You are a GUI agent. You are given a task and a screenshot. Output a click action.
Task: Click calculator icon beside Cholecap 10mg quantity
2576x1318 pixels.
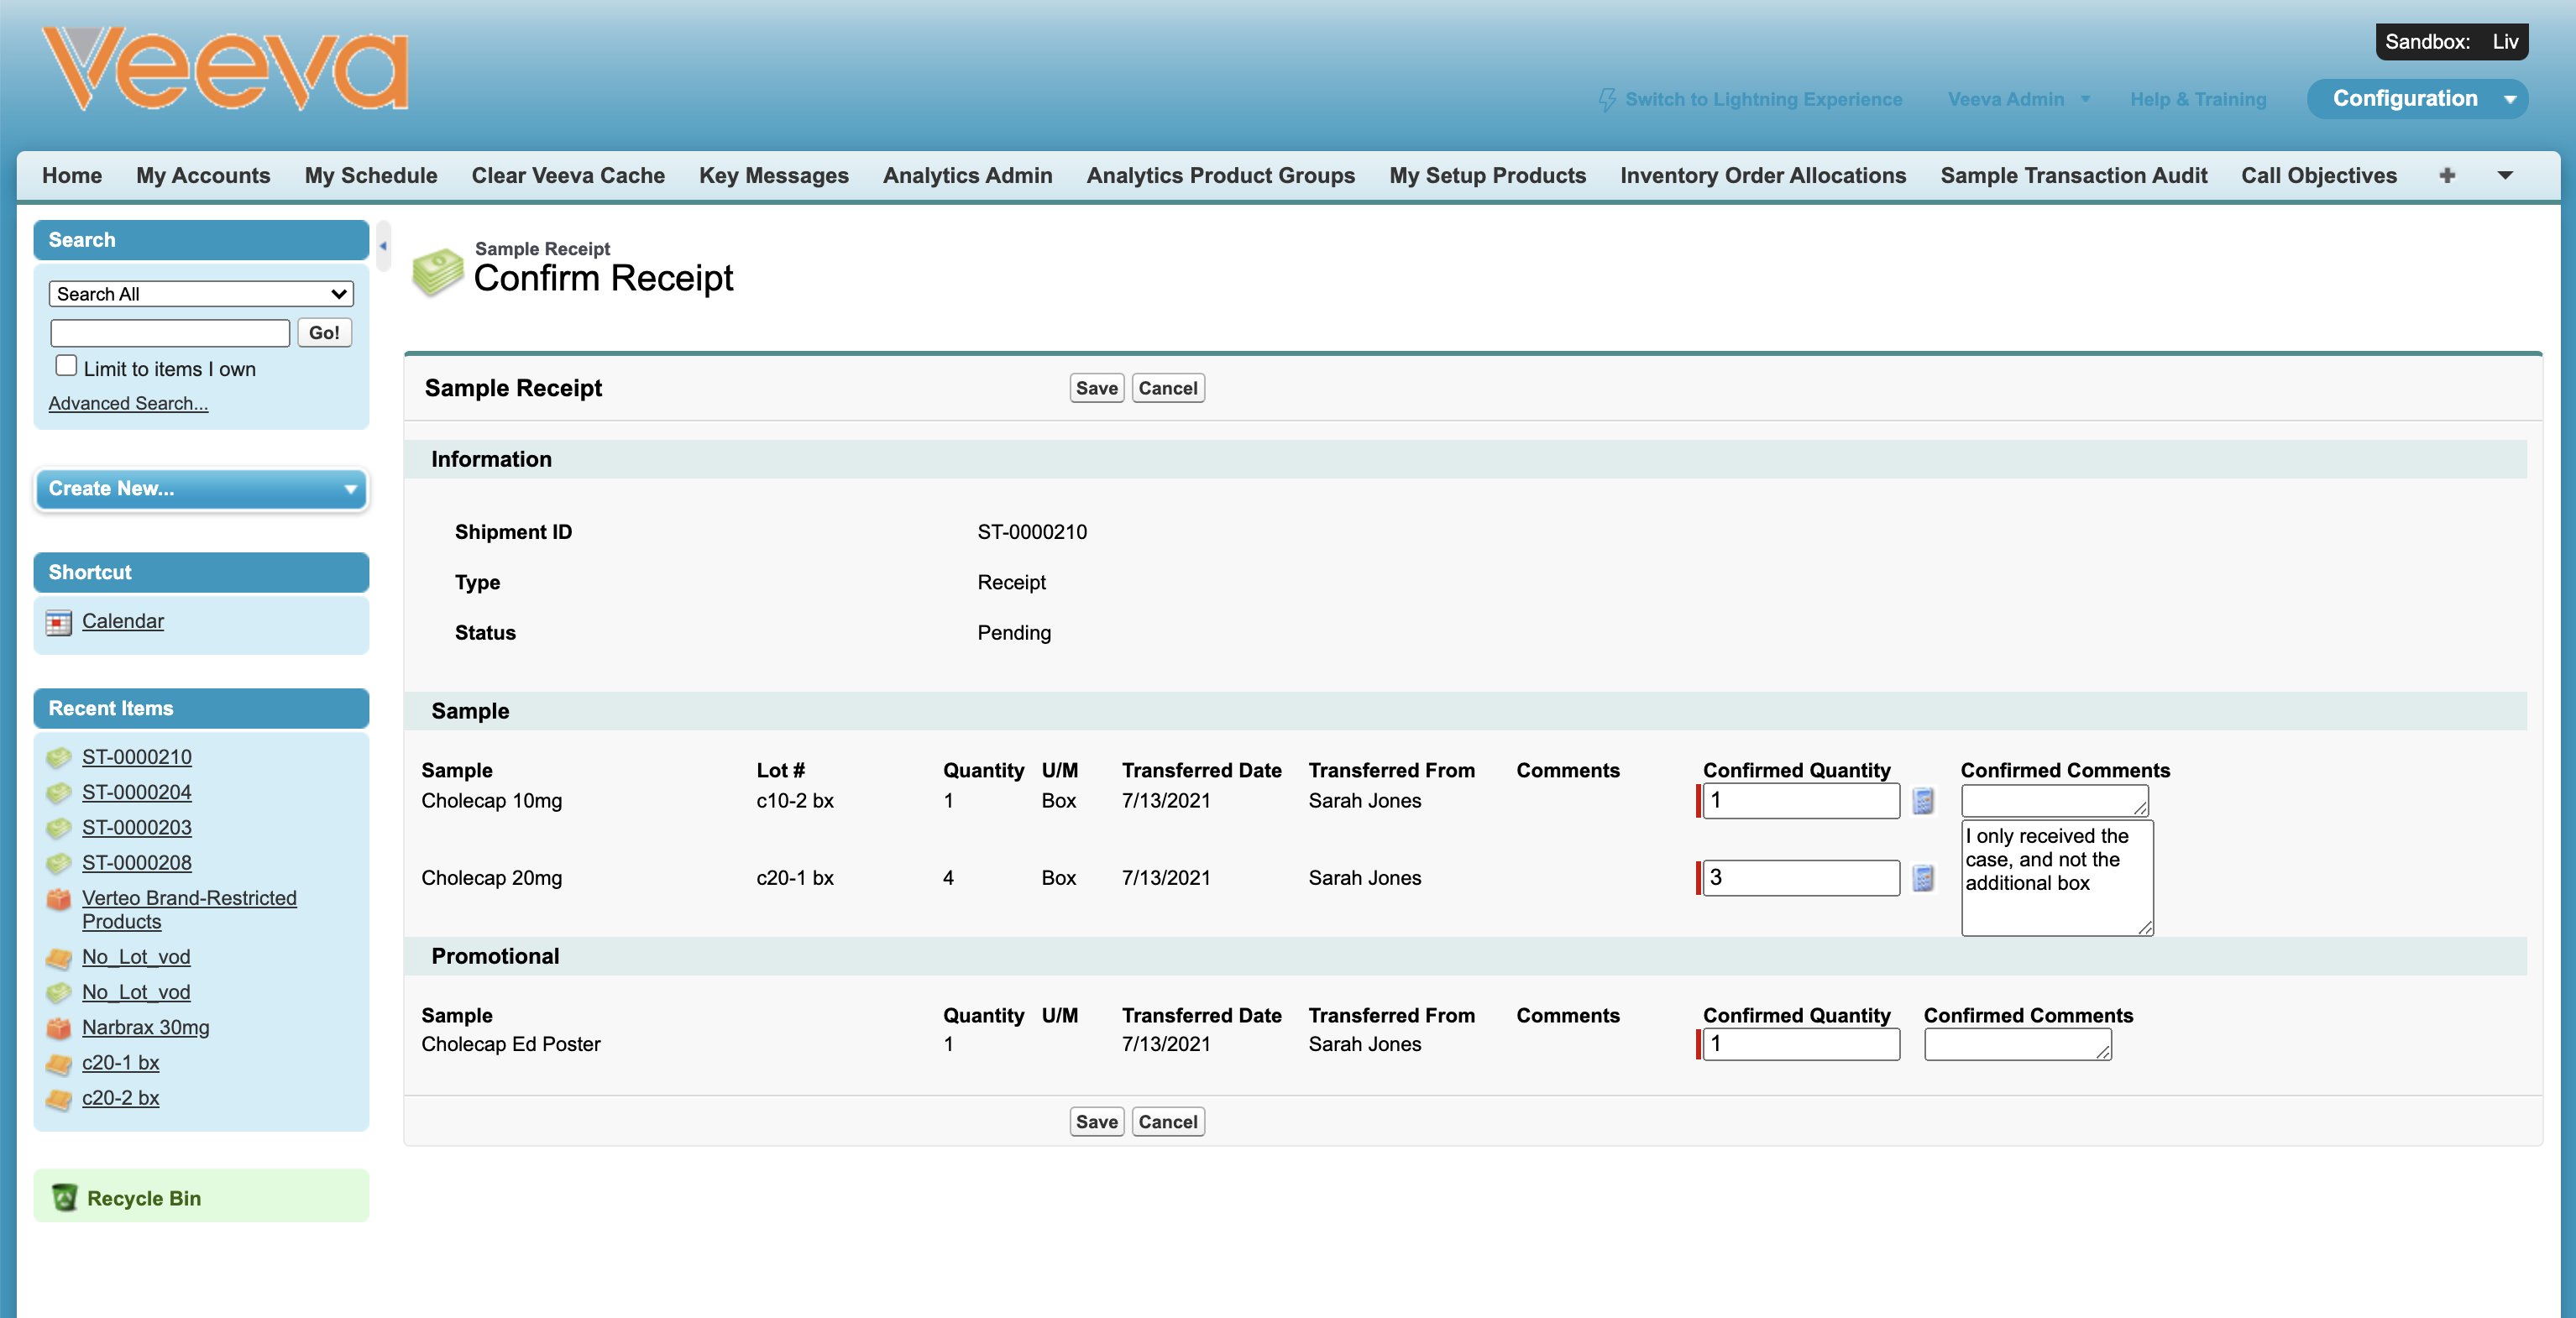click(1922, 801)
